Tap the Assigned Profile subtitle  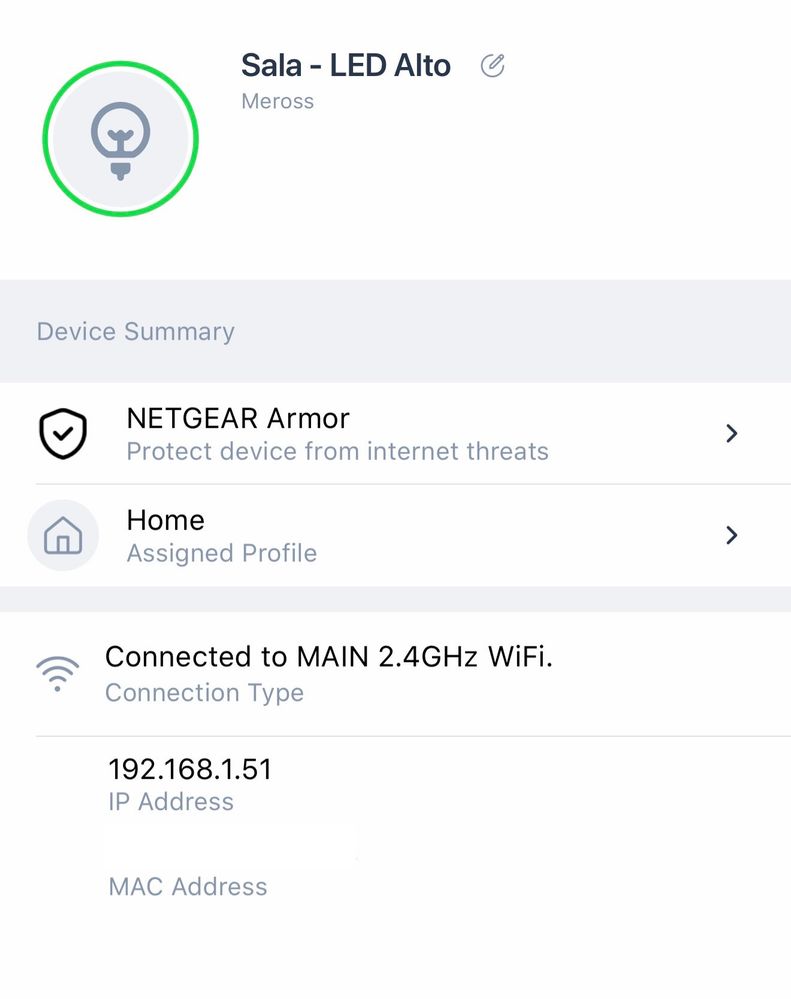[222, 553]
